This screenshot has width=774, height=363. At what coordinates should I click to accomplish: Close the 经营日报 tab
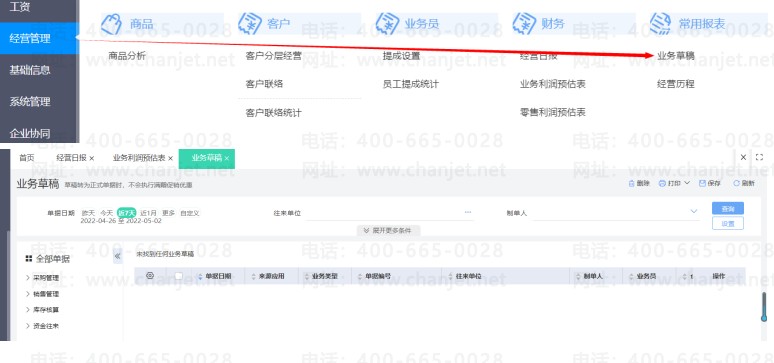click(x=92, y=159)
